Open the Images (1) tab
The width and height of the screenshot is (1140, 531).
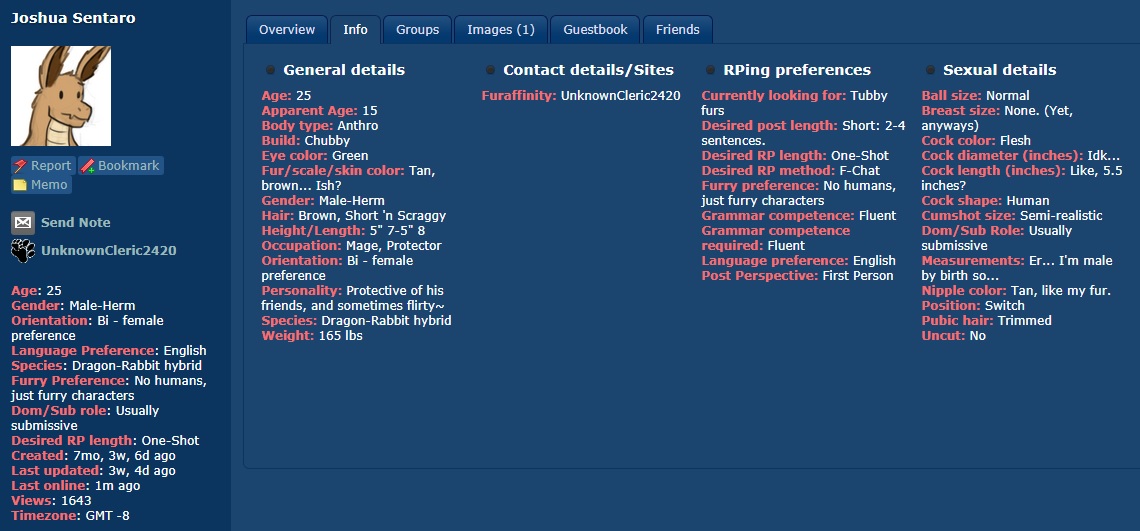(501, 30)
